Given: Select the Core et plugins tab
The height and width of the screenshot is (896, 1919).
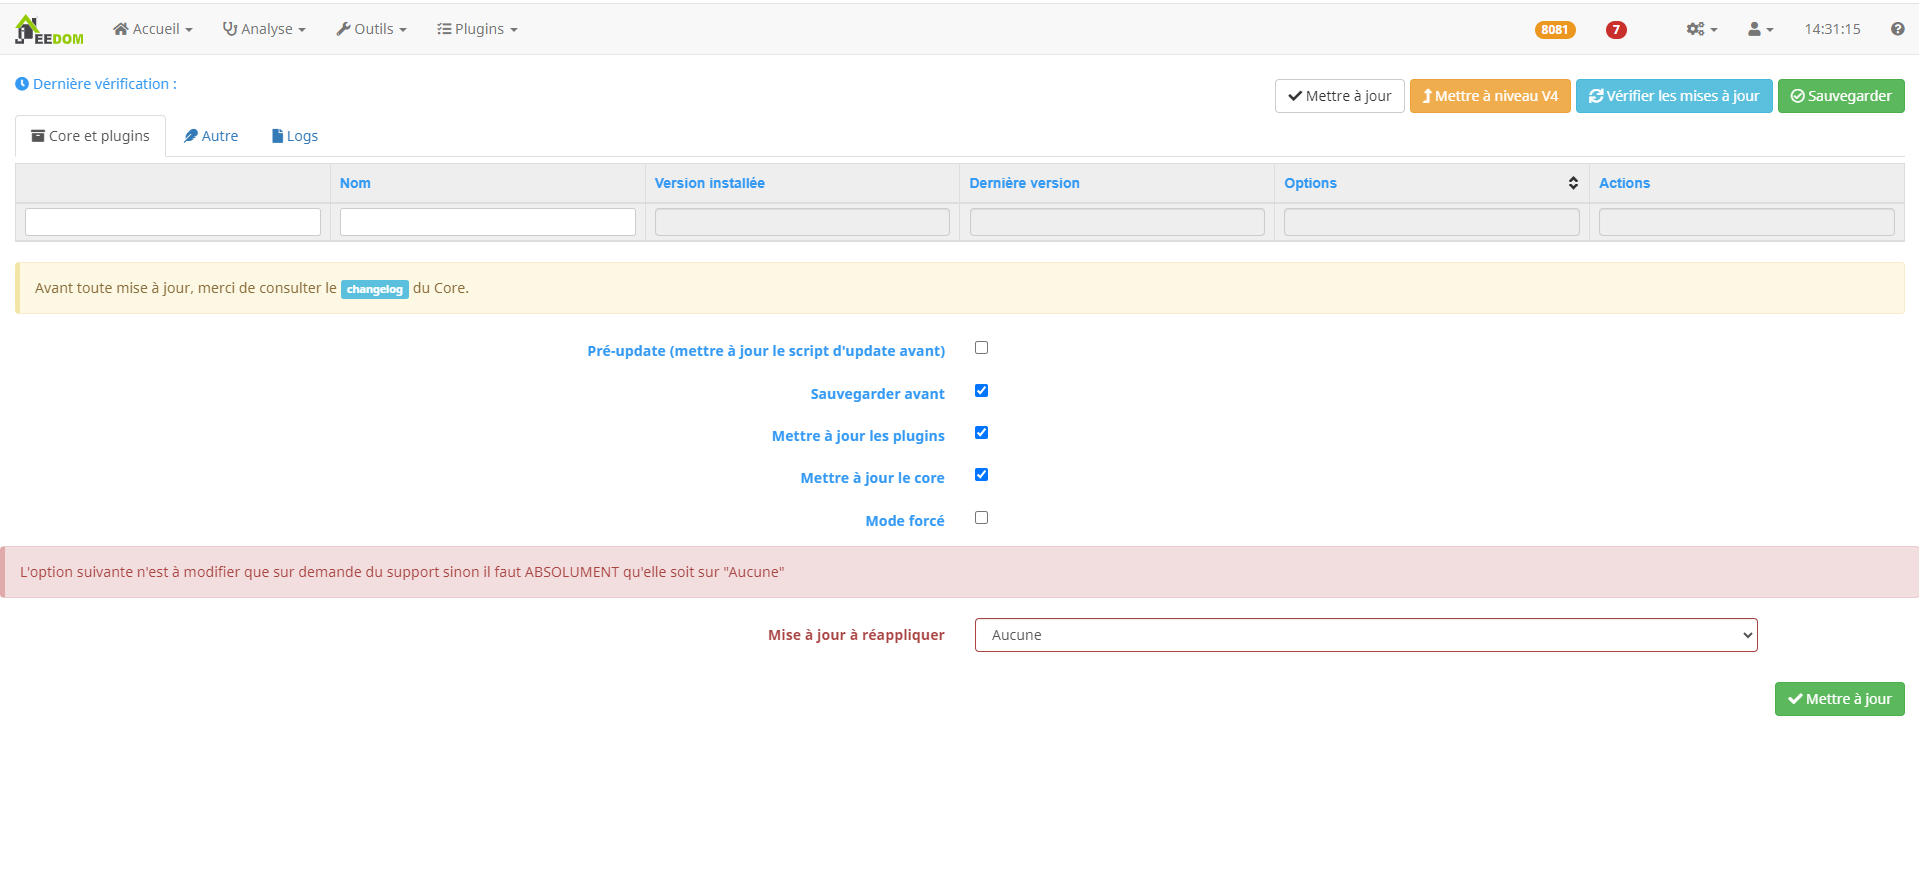Looking at the screenshot, I should [x=90, y=136].
